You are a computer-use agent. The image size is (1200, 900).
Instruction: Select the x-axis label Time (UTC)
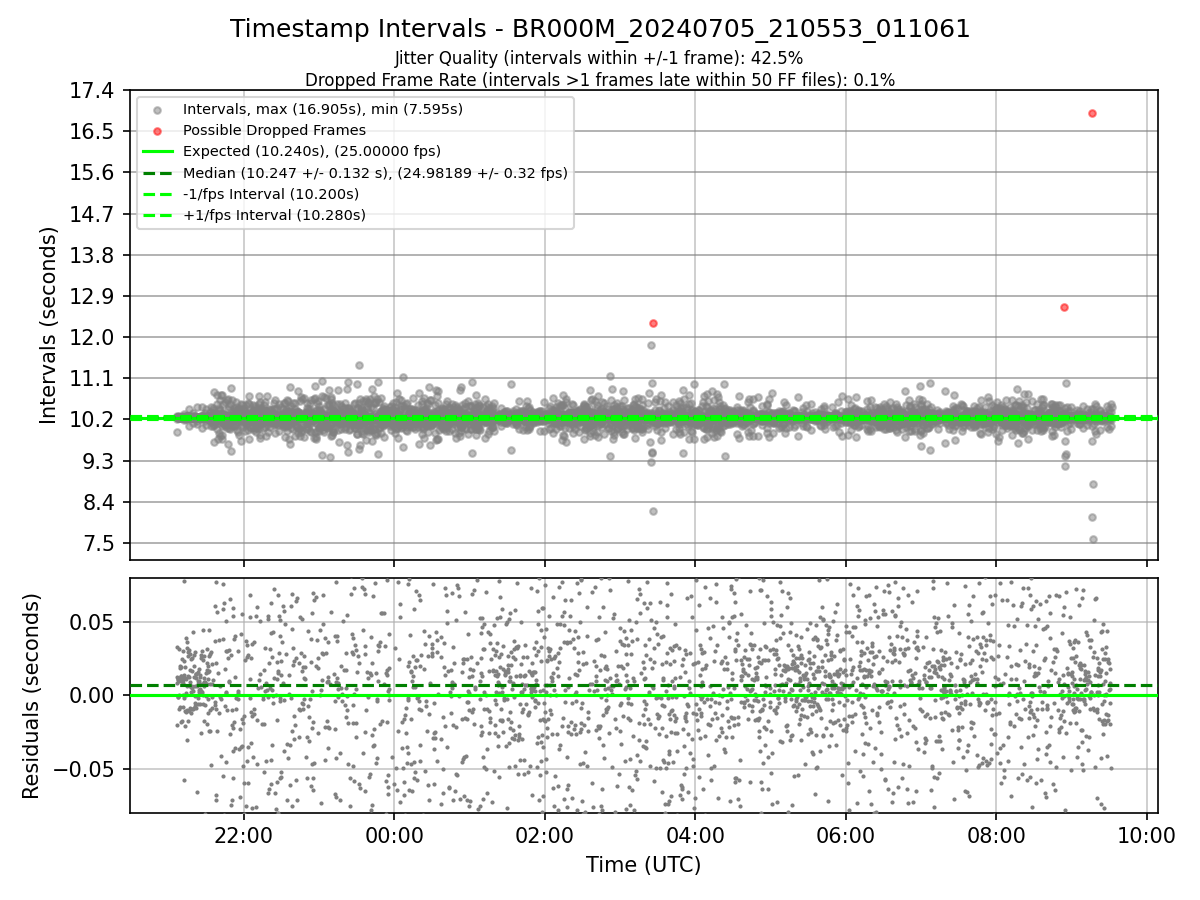pyautogui.click(x=643, y=865)
